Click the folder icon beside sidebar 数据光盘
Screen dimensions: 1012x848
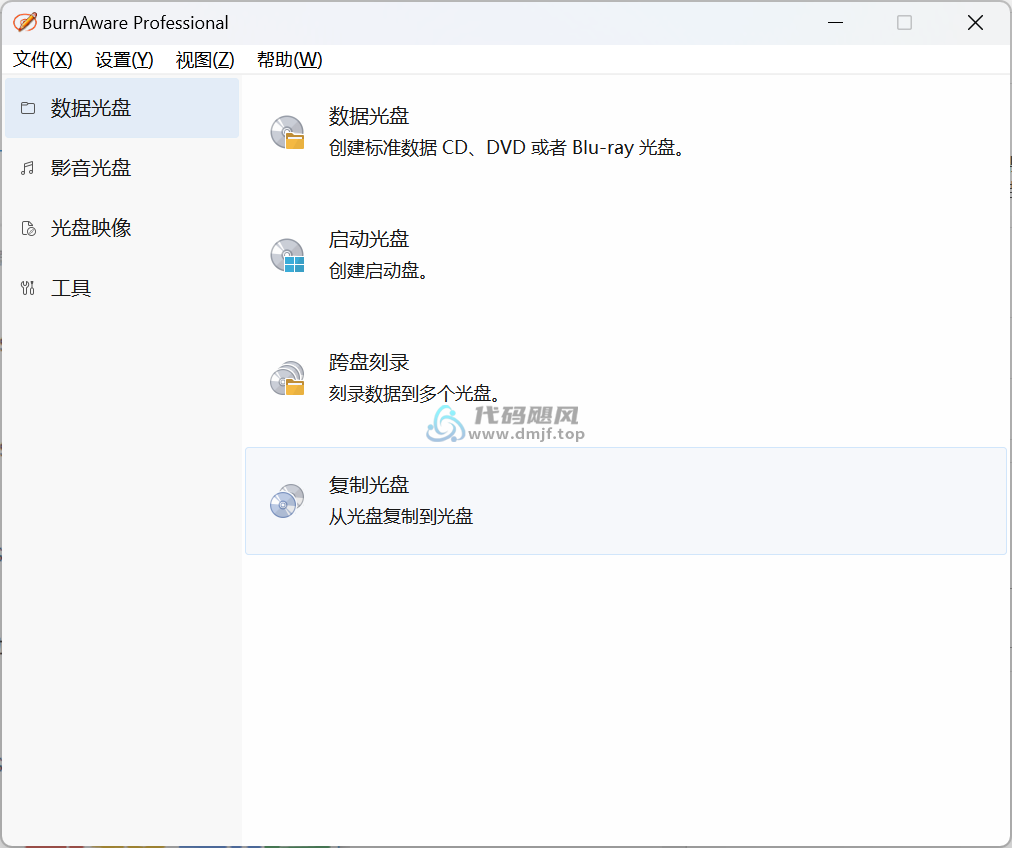pyautogui.click(x=28, y=108)
